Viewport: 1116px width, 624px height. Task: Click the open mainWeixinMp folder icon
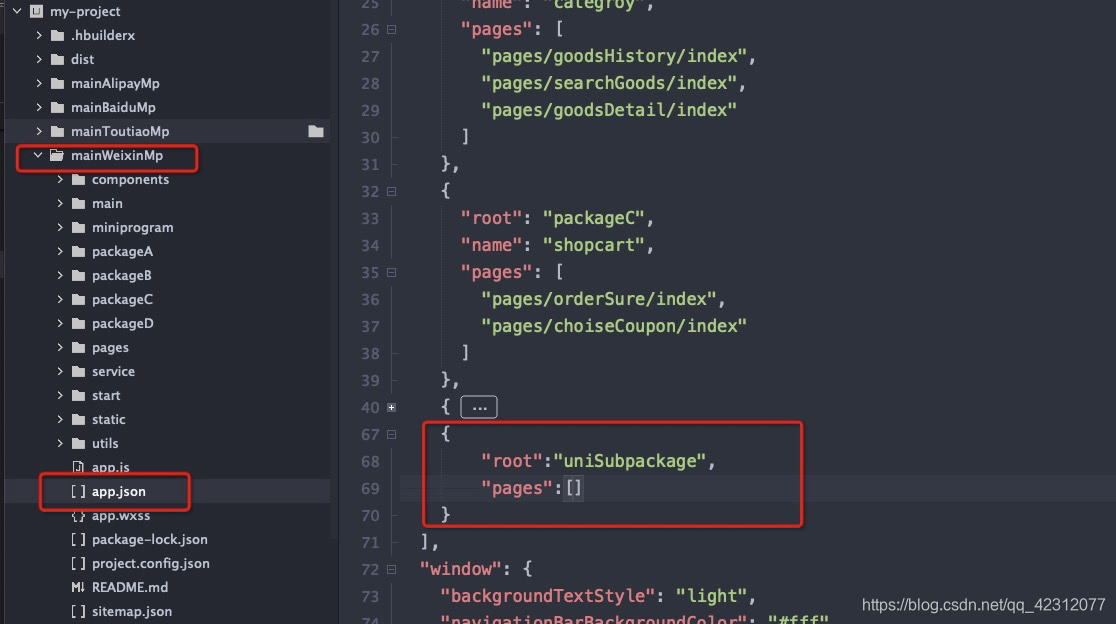[57, 155]
